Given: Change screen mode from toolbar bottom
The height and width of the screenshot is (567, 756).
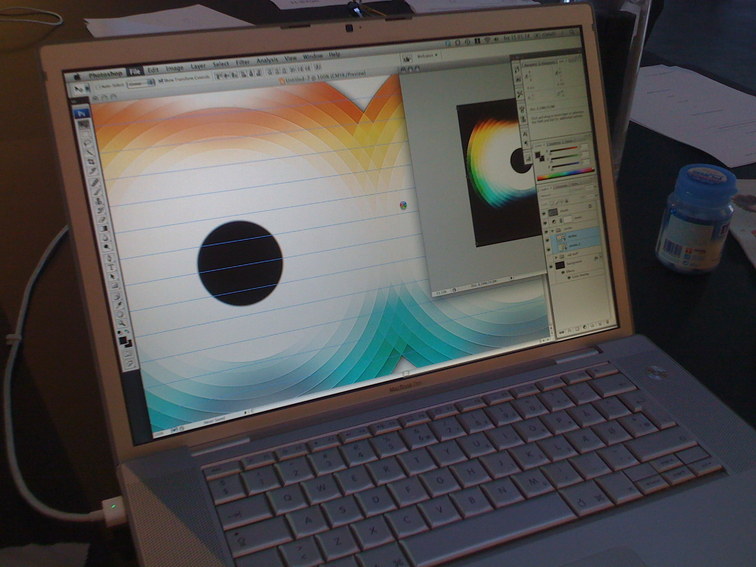Looking at the screenshot, I should point(129,364).
